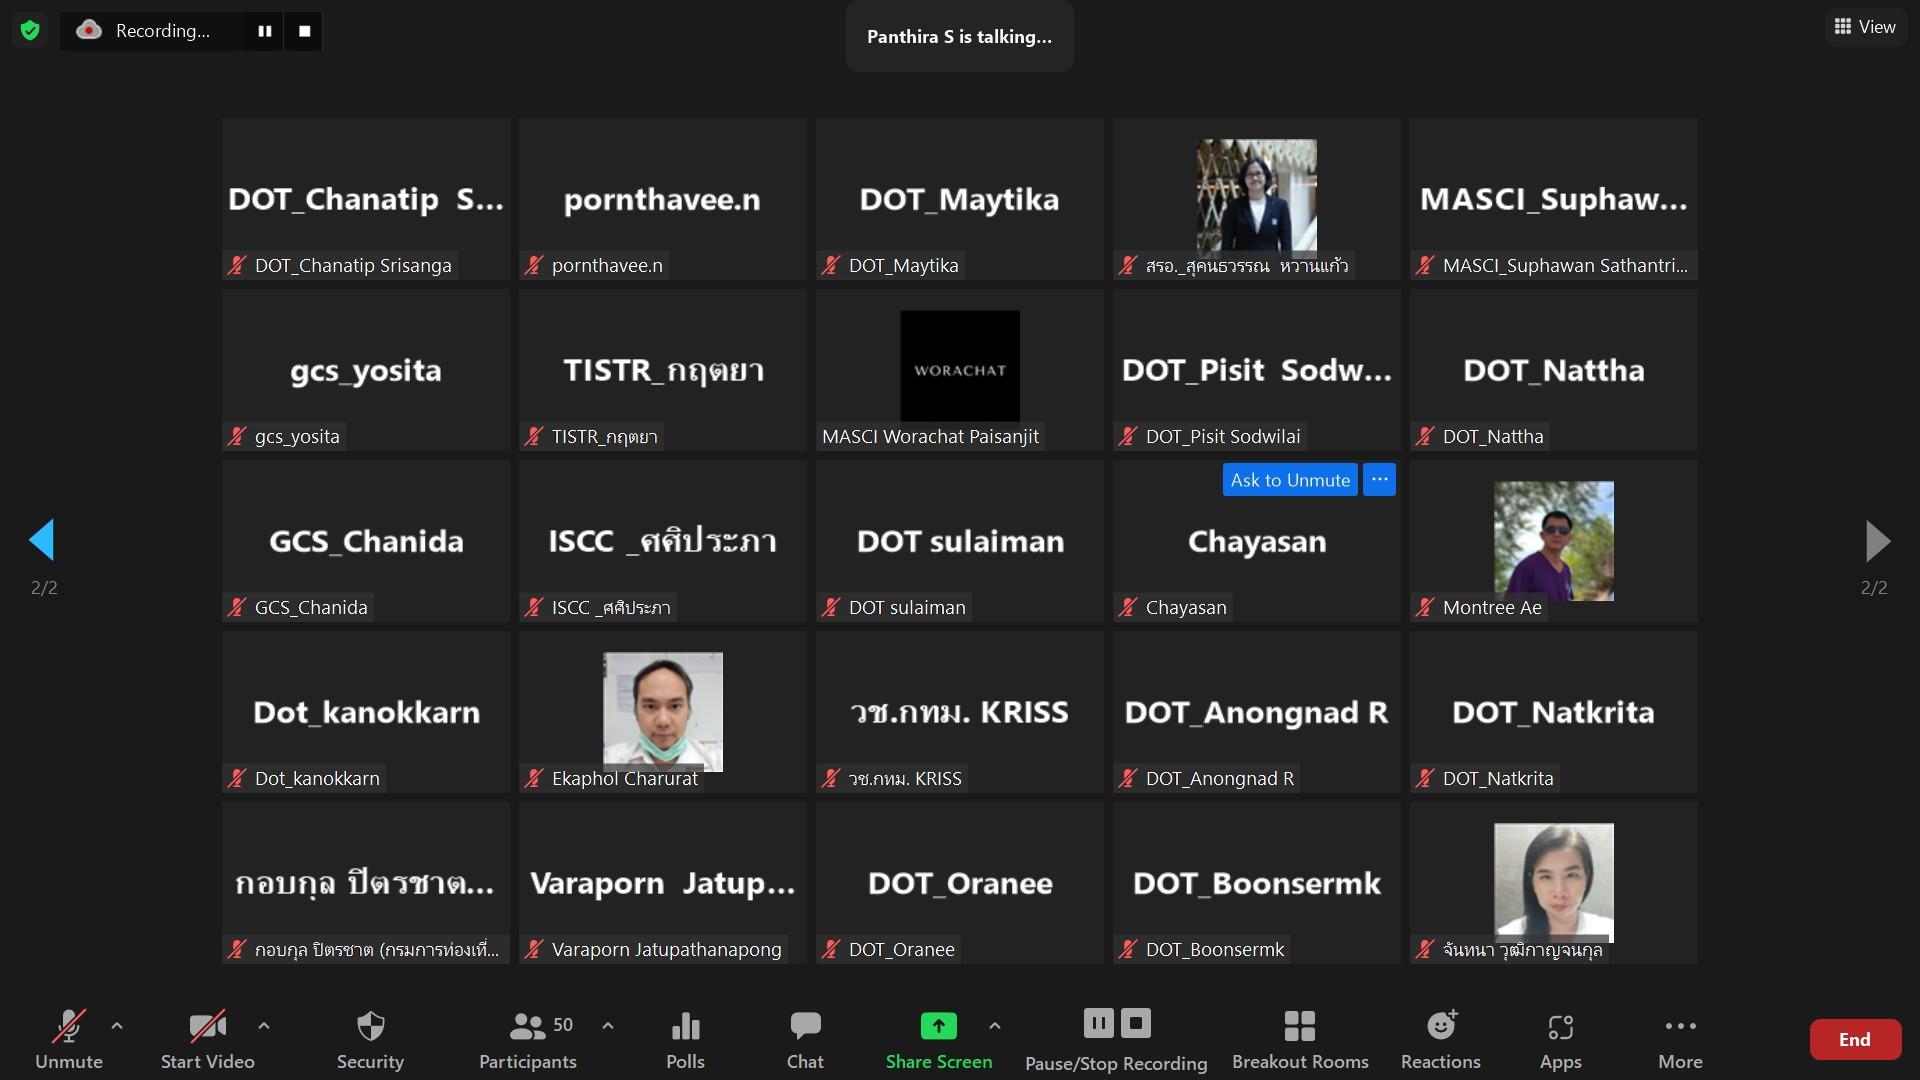The width and height of the screenshot is (1920, 1080).
Task: Unmute the microphone
Action: (68, 1040)
